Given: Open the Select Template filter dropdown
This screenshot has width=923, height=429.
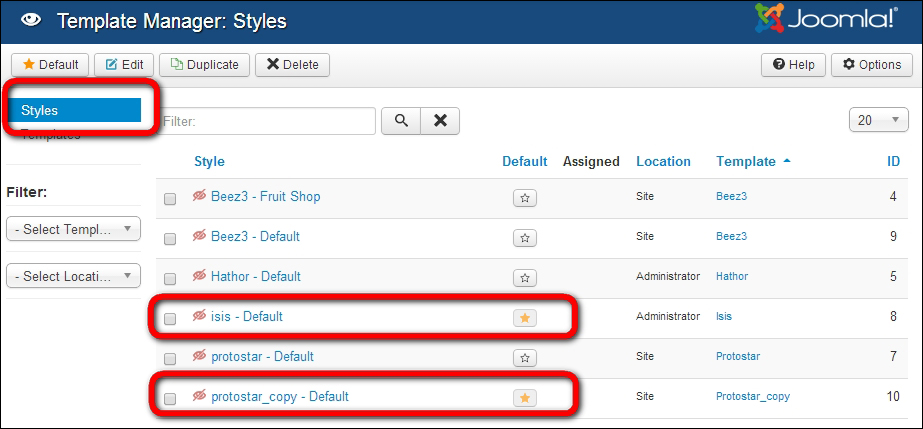Looking at the screenshot, I should pos(74,230).
